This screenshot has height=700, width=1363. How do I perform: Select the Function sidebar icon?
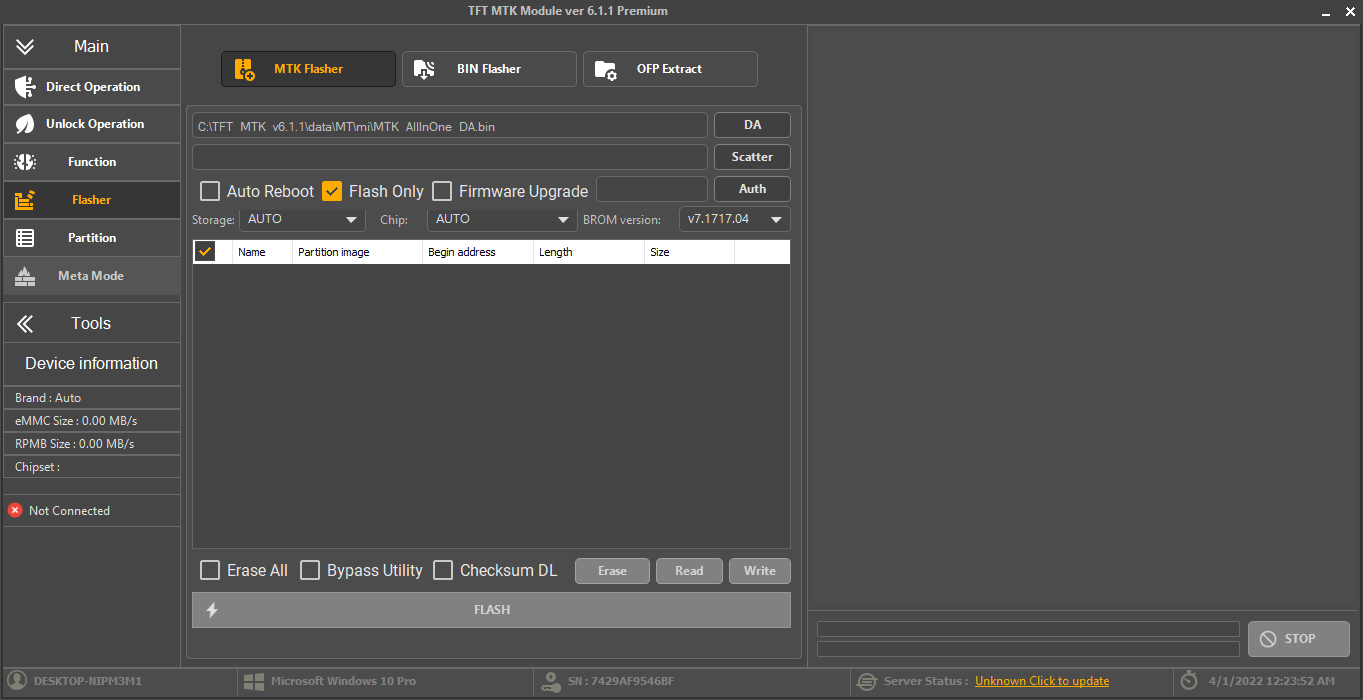click(28, 162)
